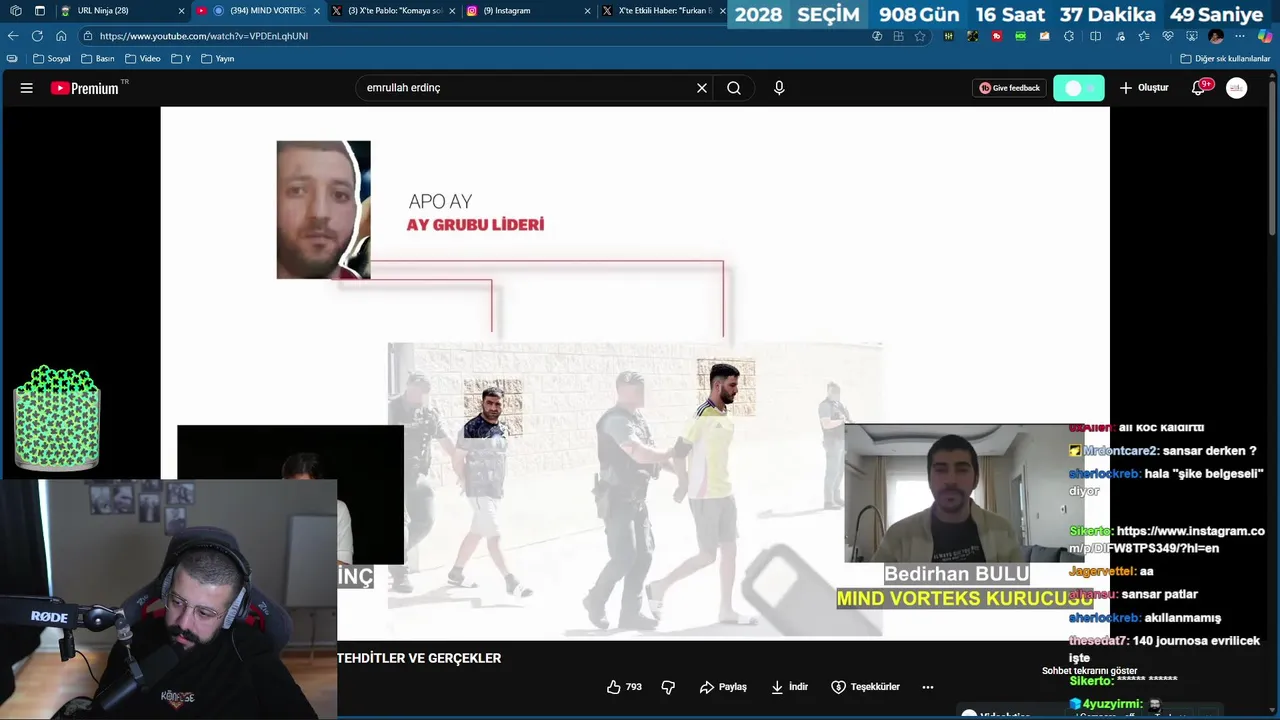Open the Video bookmarks folder

pos(143,59)
